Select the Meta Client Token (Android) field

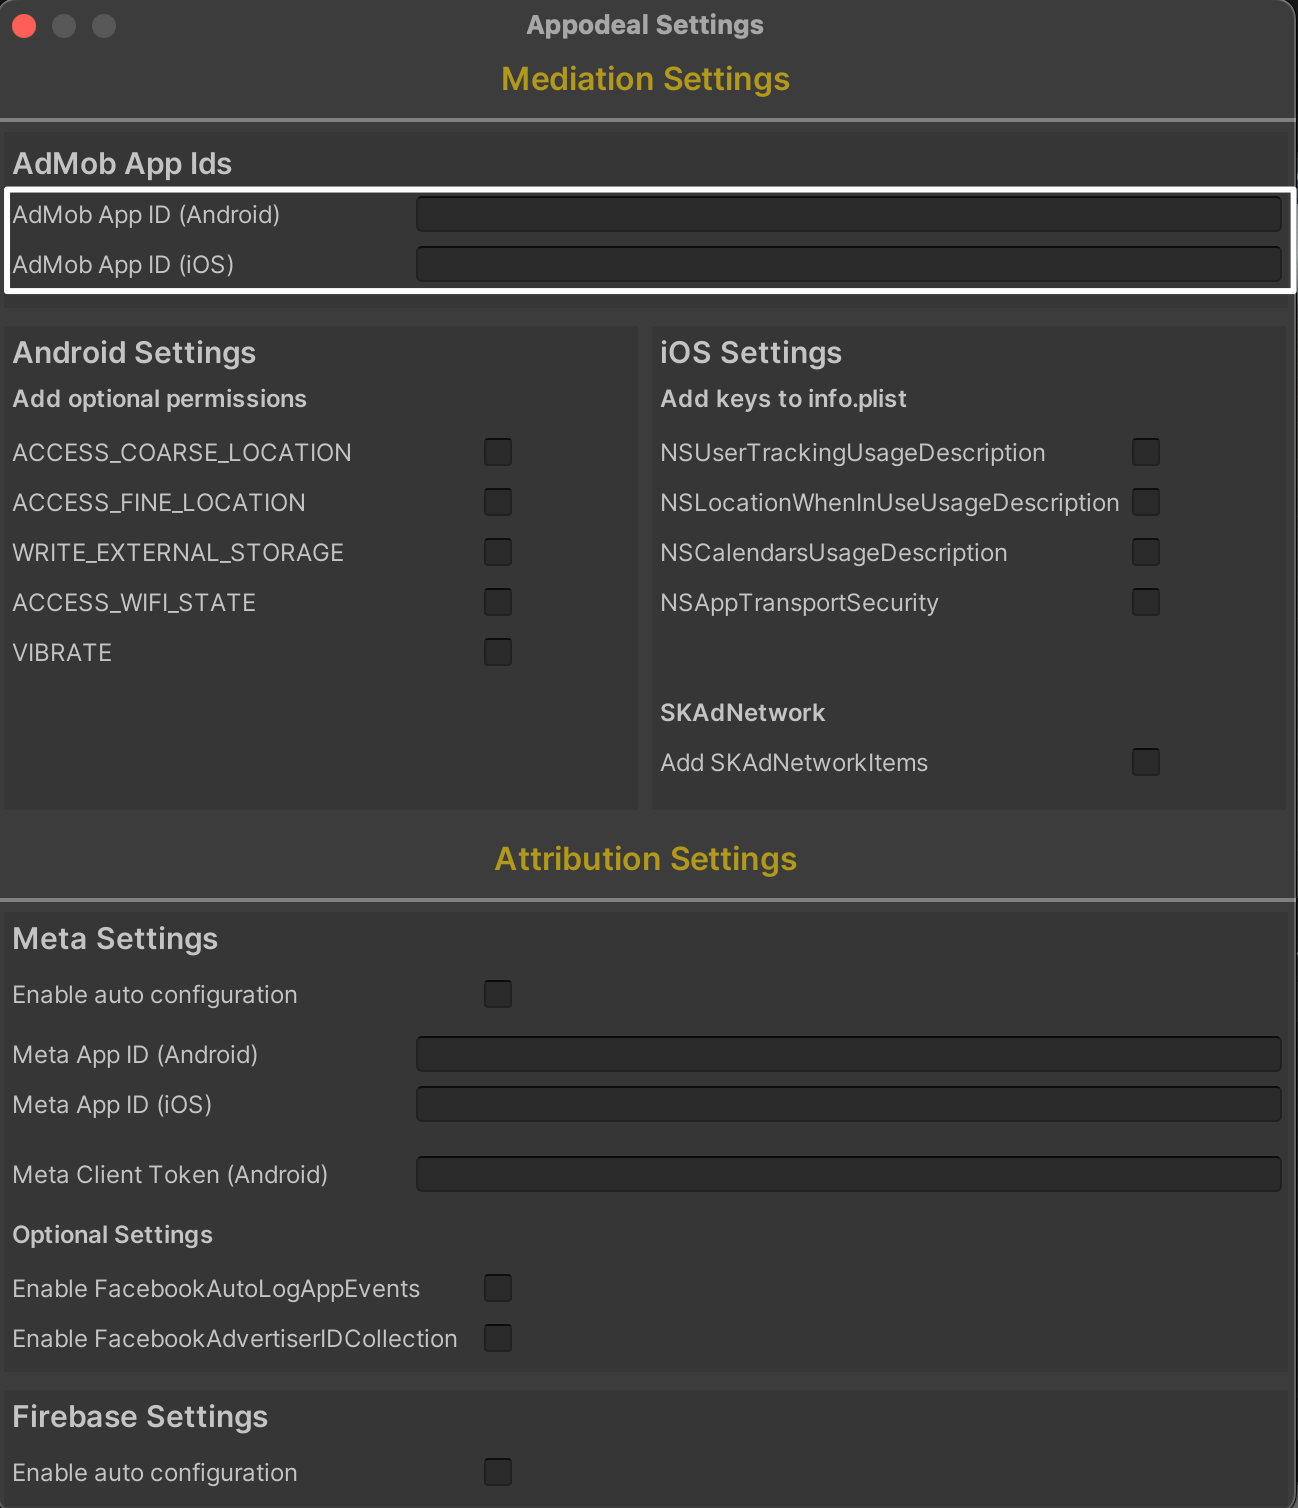click(x=848, y=1174)
